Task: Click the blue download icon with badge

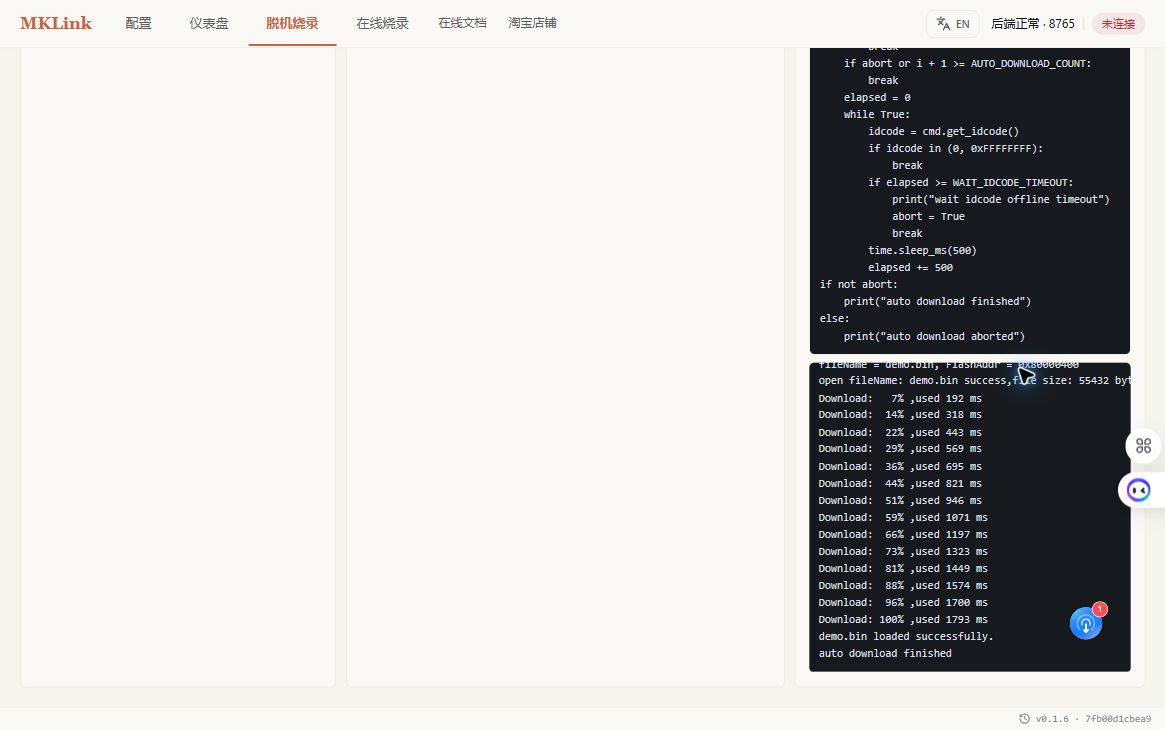Action: (1086, 623)
